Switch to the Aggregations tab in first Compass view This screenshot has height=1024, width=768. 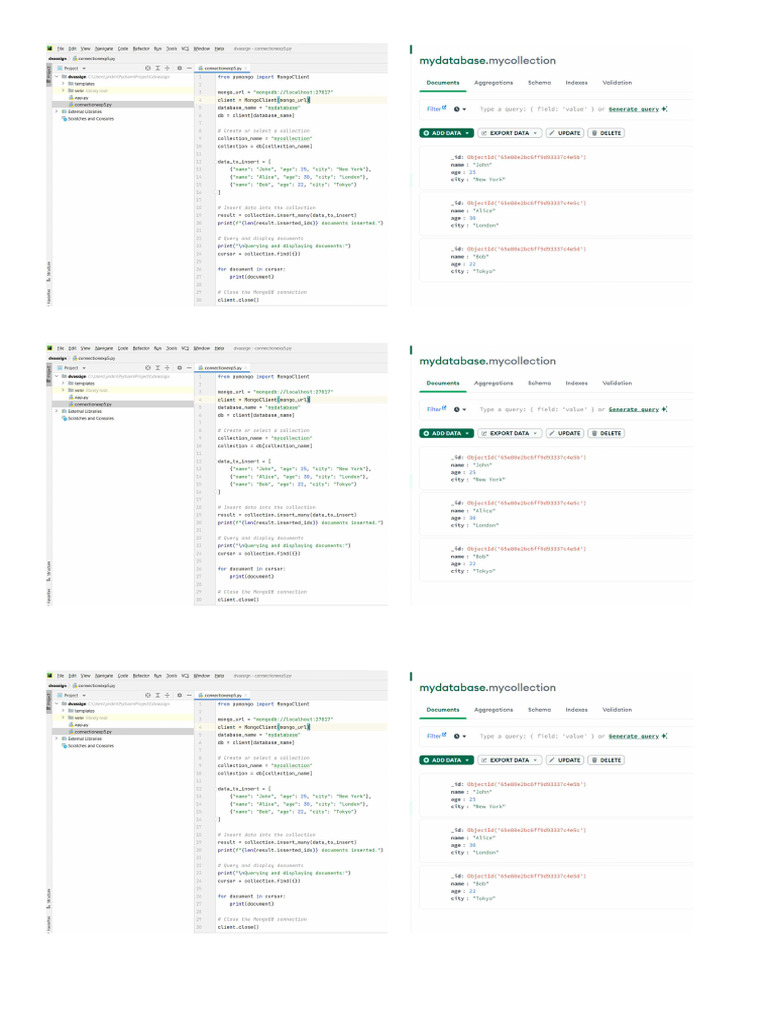(x=493, y=83)
